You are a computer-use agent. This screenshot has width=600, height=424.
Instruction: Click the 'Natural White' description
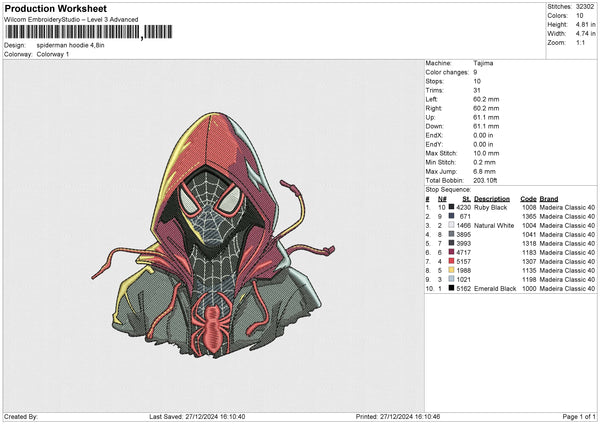tap(494, 226)
